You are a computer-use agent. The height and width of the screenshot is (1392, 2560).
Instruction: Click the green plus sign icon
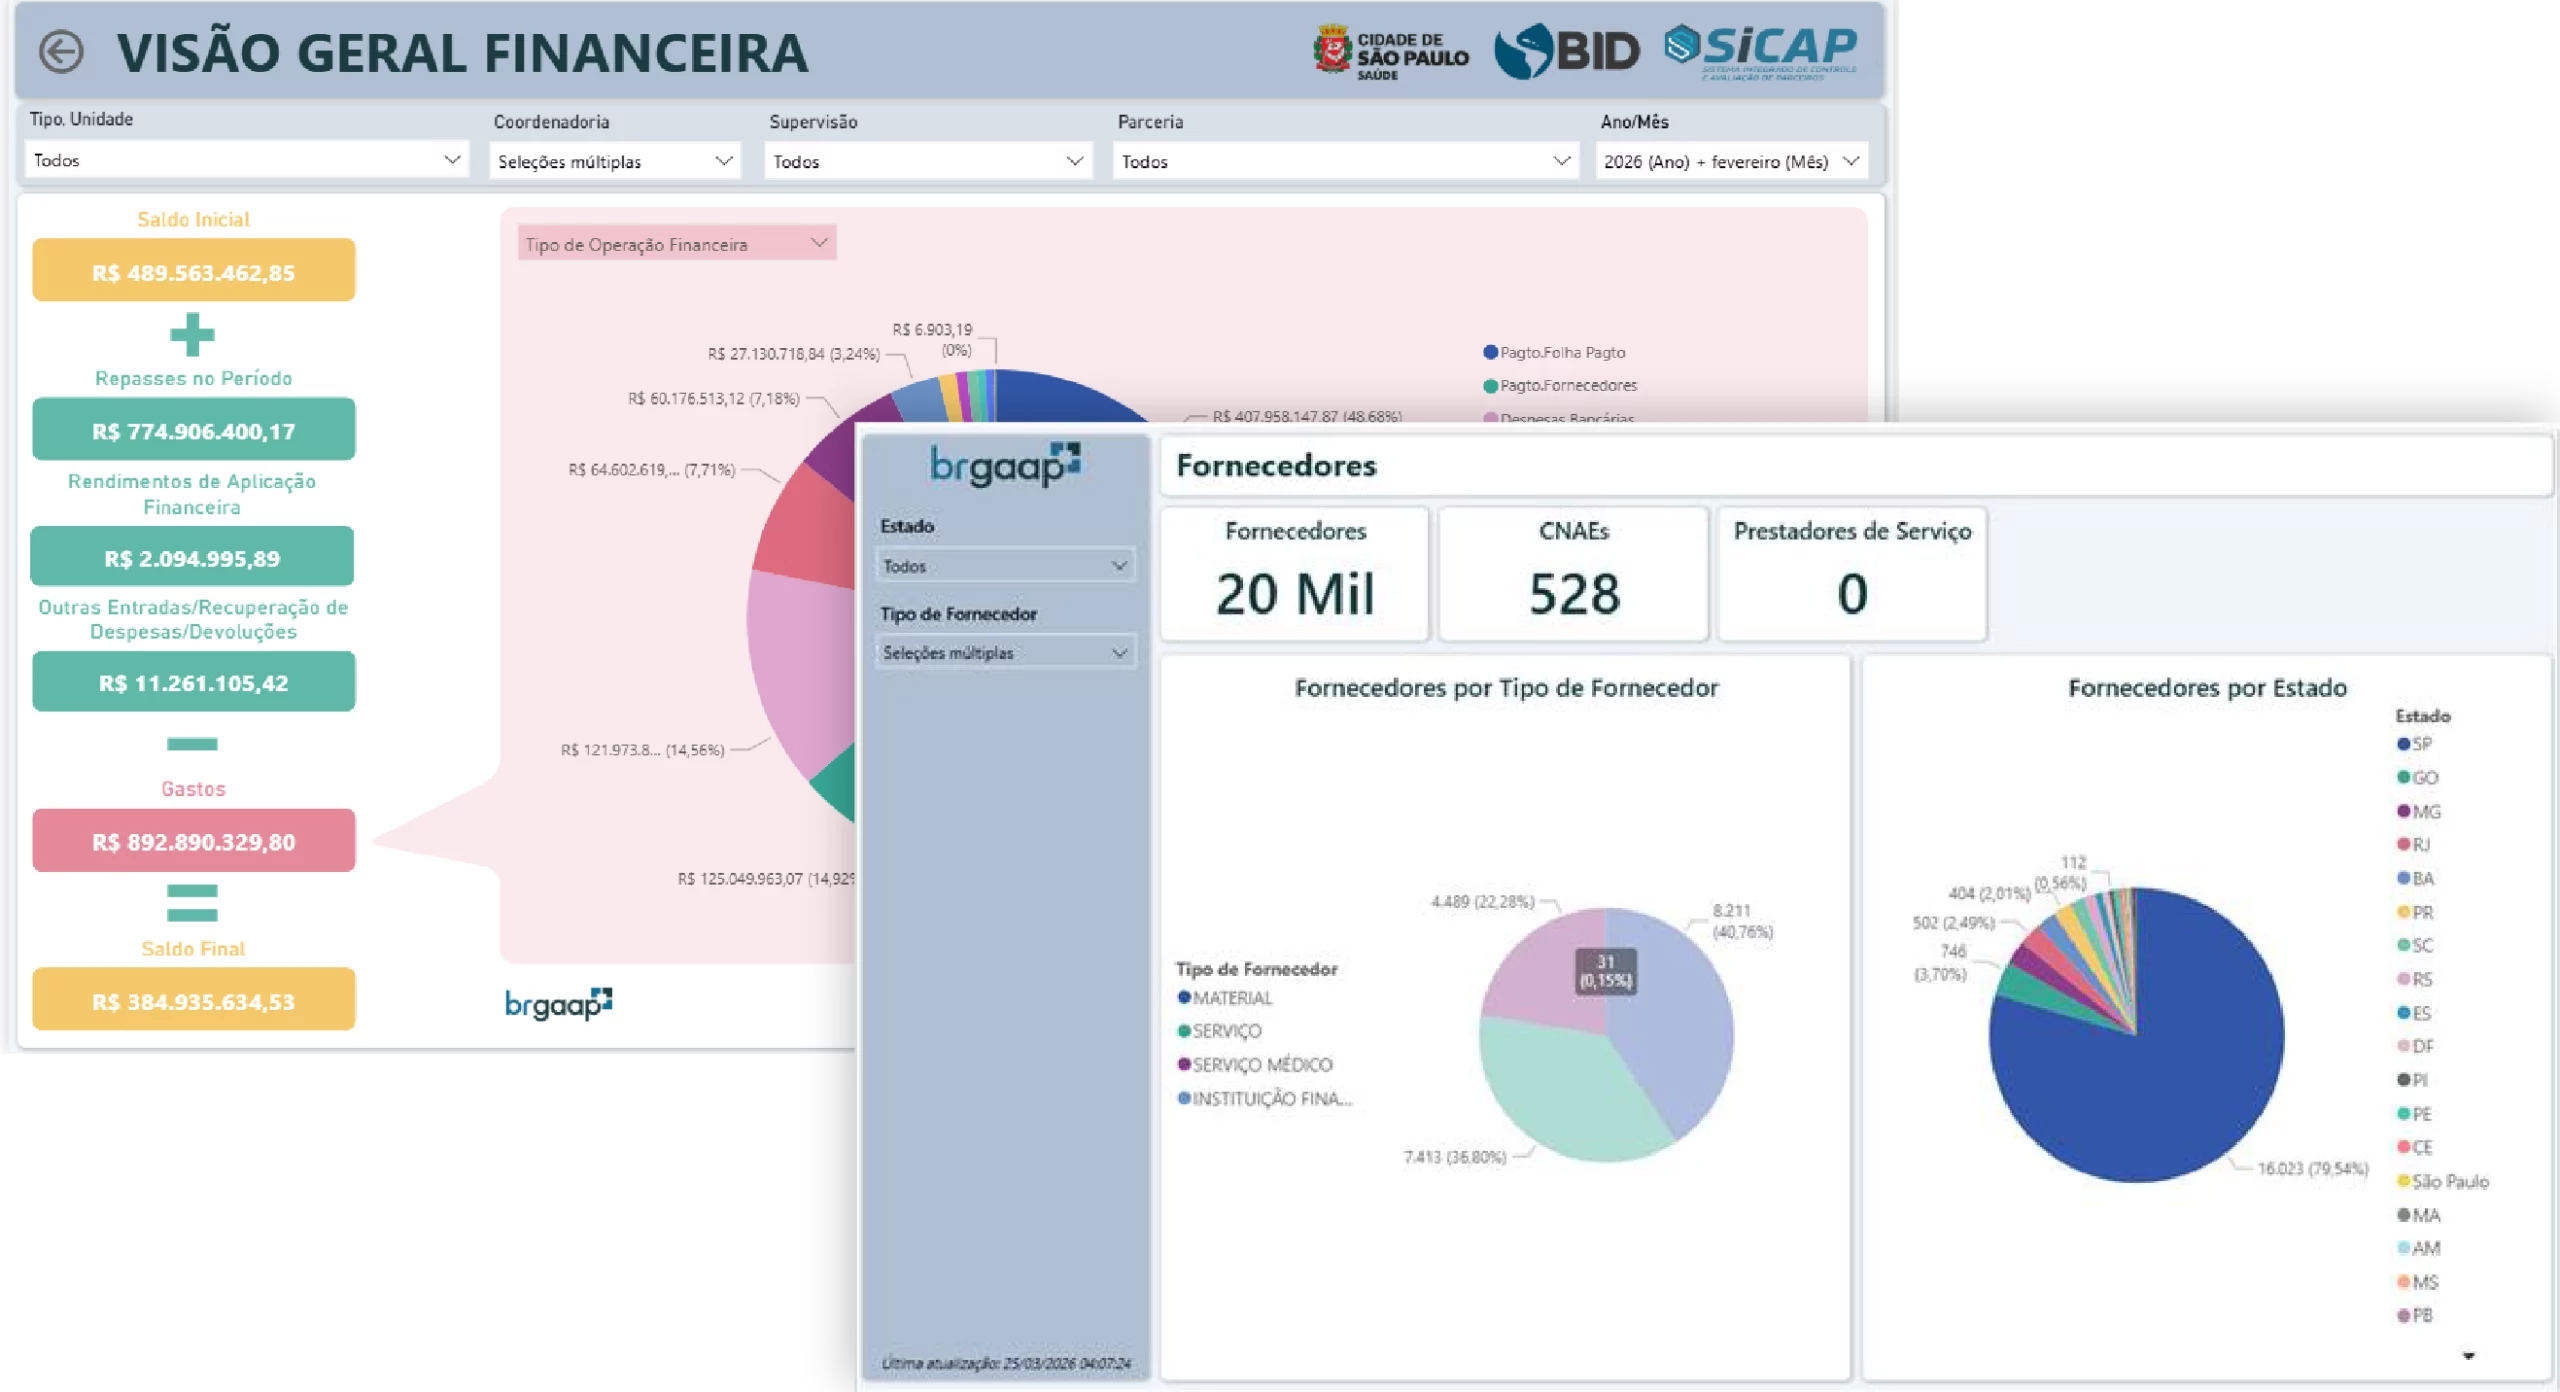click(x=192, y=335)
